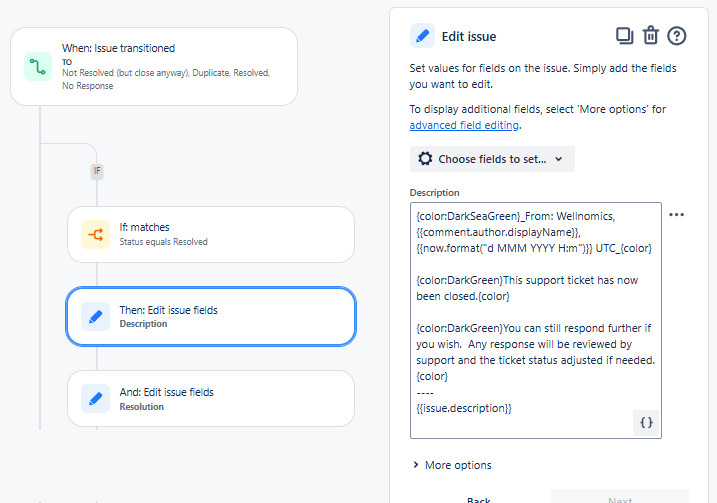717x503 pixels.
Task: Click the pencil icon on Edit issue fields Resolution
Action: (x=96, y=399)
